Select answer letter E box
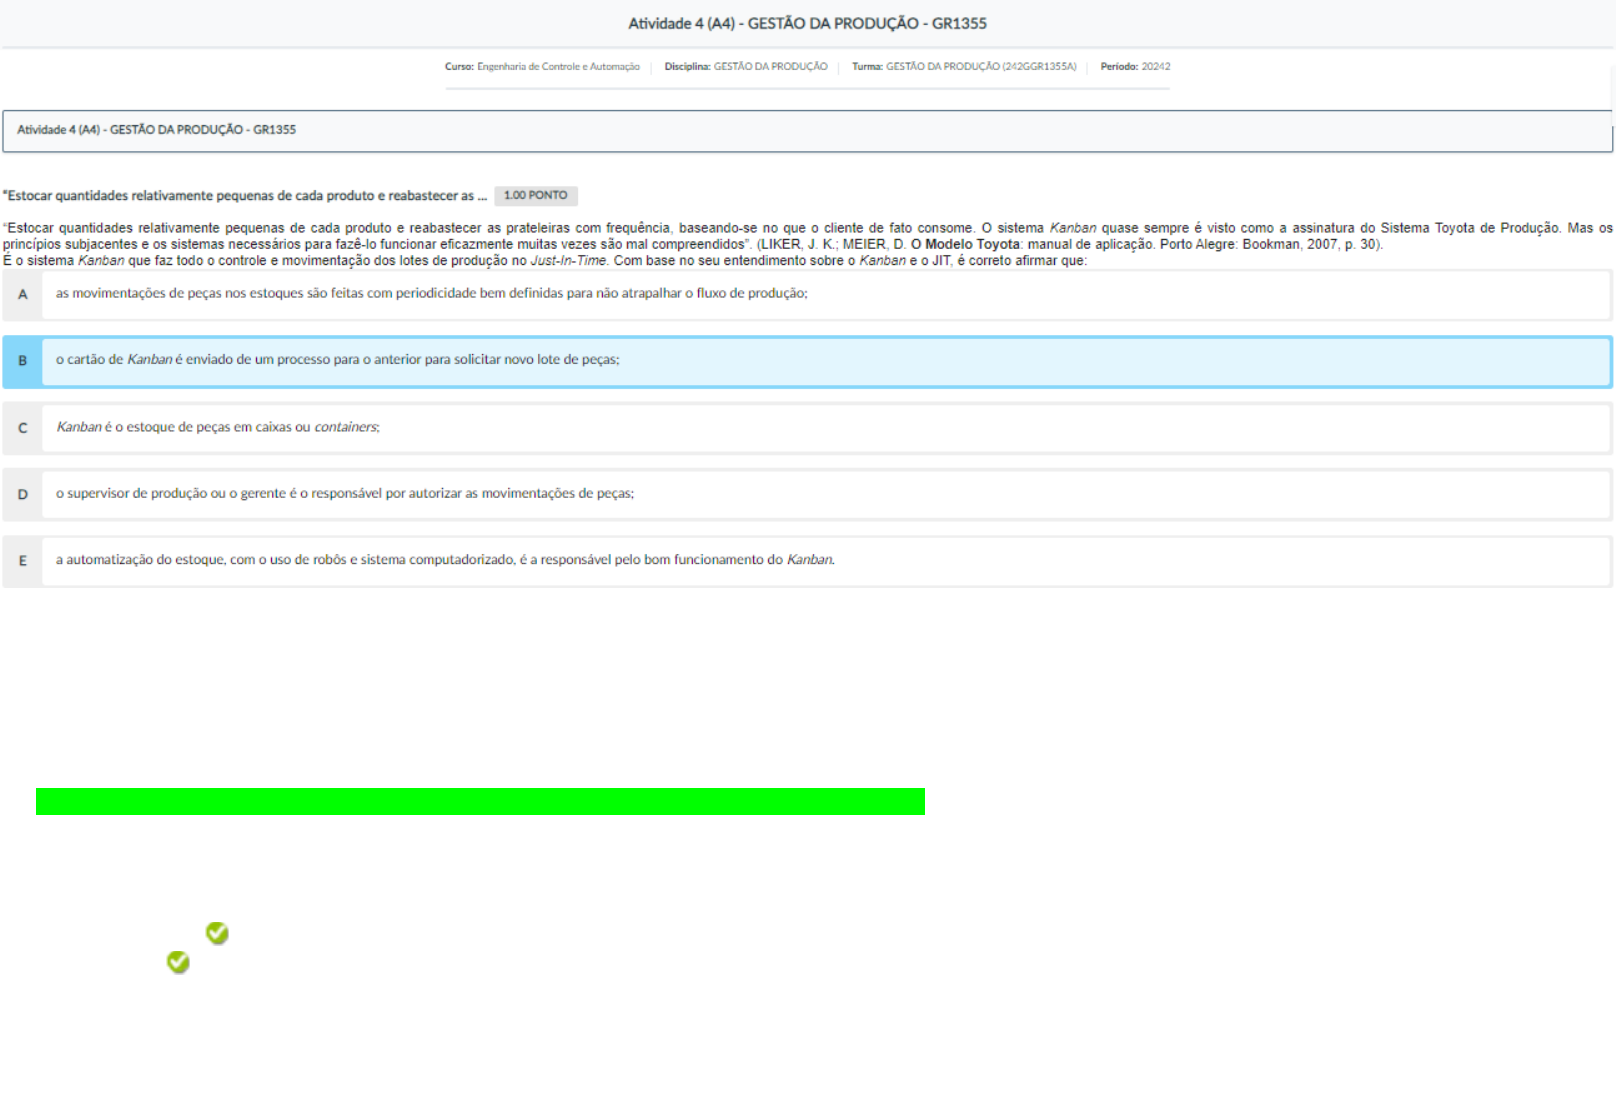Image resolution: width=1616 pixels, height=1107 pixels. (23, 561)
